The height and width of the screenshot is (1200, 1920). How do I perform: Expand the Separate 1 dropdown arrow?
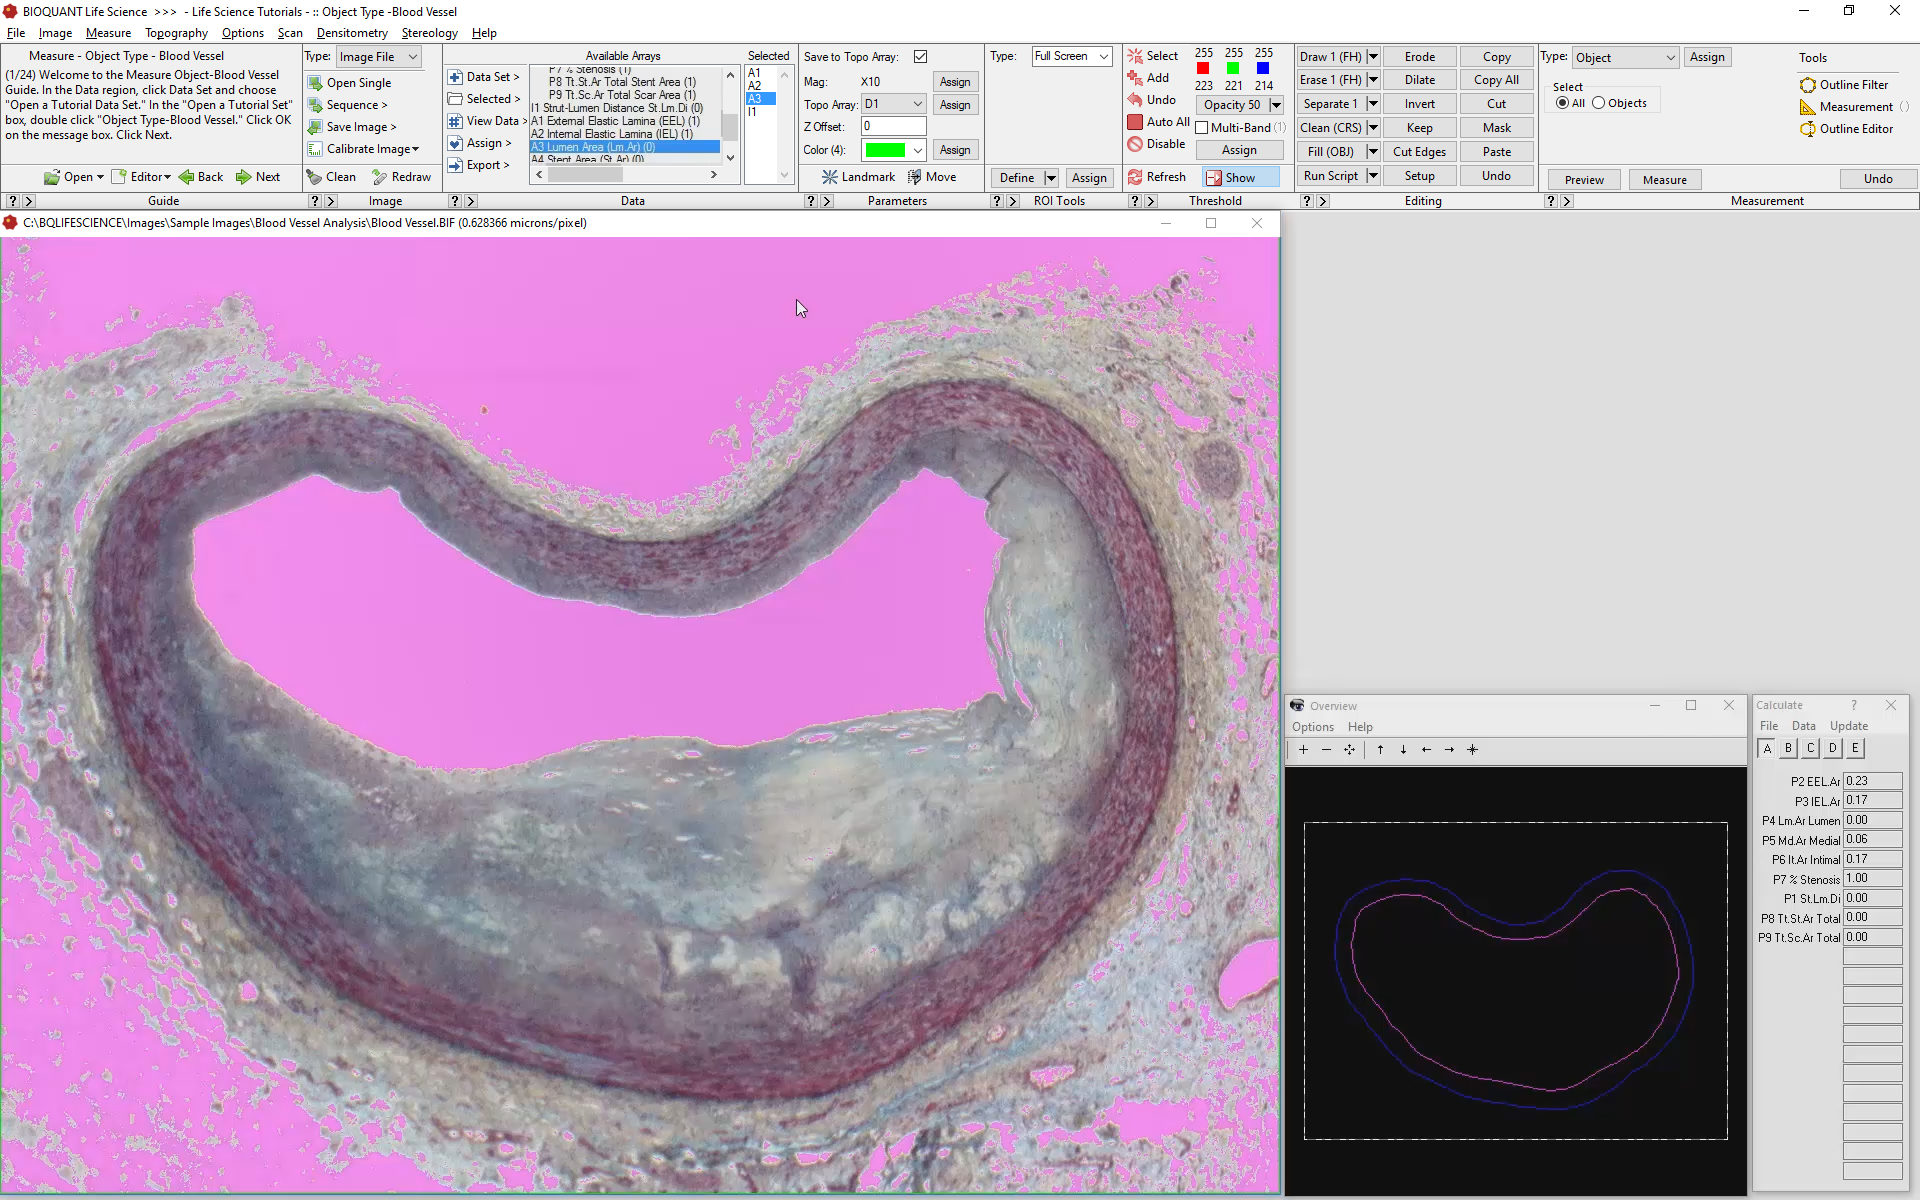[1373, 104]
